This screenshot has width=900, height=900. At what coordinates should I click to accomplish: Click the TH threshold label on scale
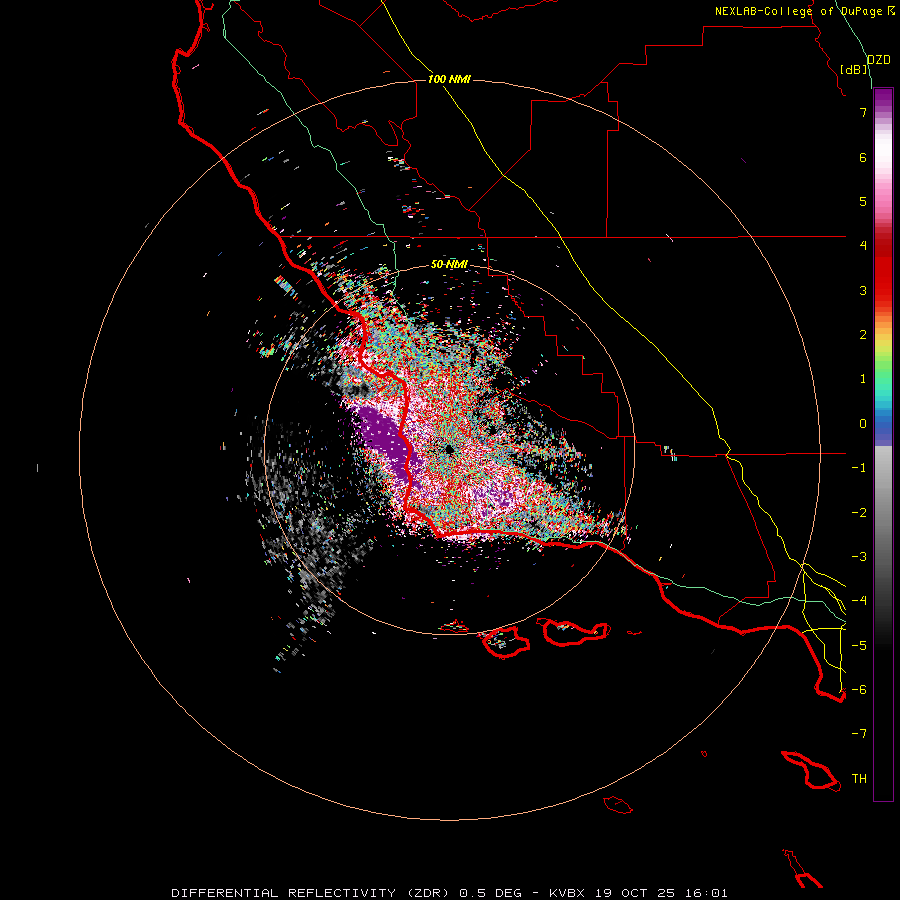(859, 779)
